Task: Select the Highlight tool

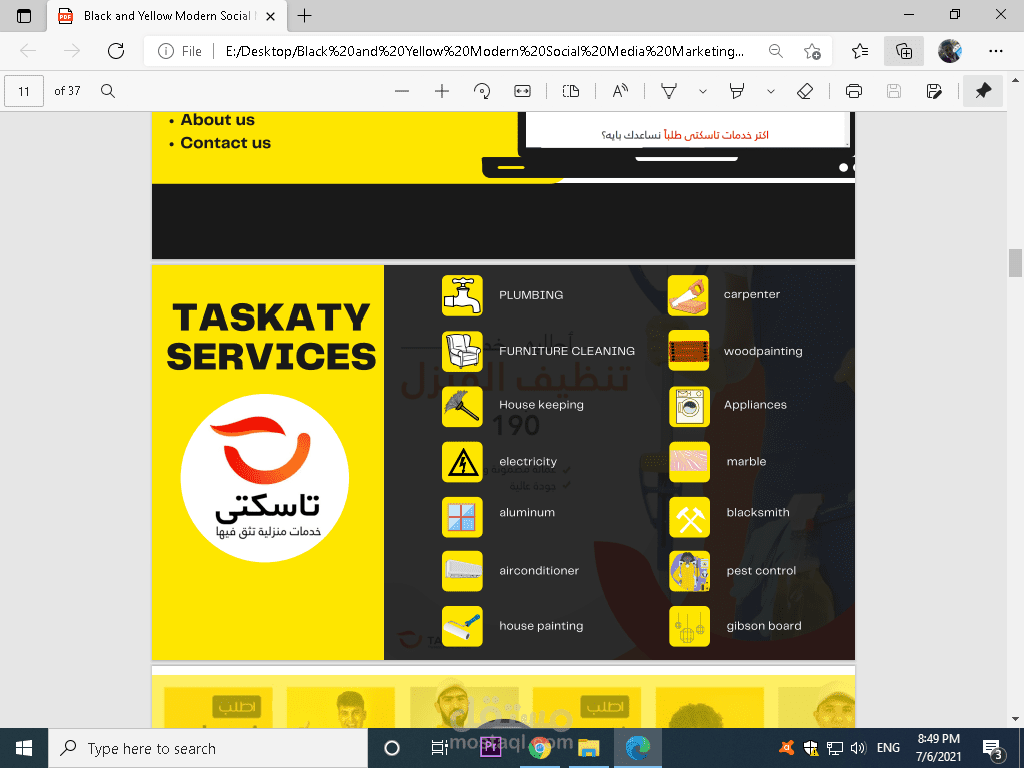Action: 737,91
